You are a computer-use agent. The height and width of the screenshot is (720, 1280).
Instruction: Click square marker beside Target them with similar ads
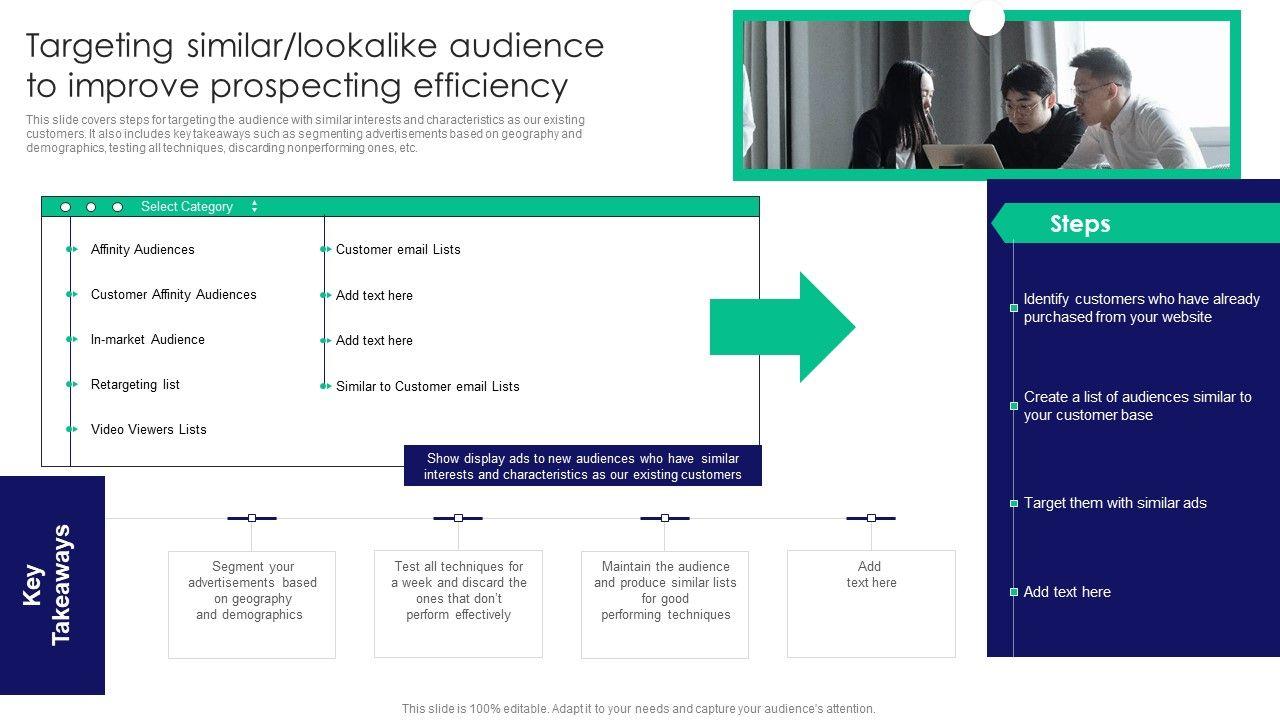pos(1014,504)
